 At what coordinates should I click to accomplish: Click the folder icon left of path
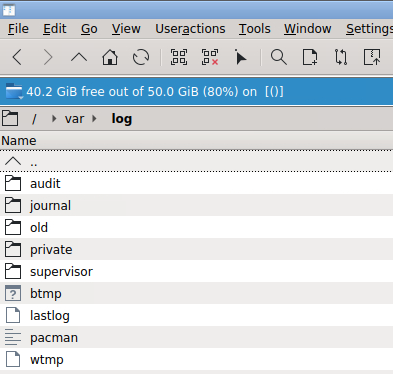coord(10,118)
